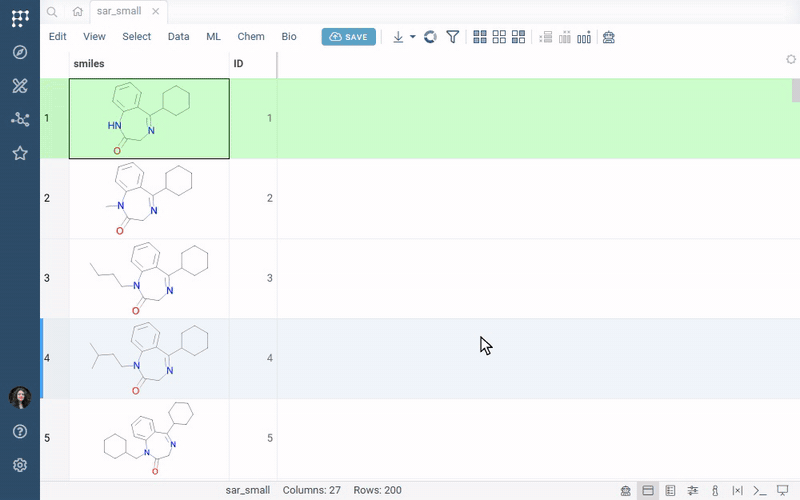Click the Datagrok logo in the sidebar

(20, 18)
